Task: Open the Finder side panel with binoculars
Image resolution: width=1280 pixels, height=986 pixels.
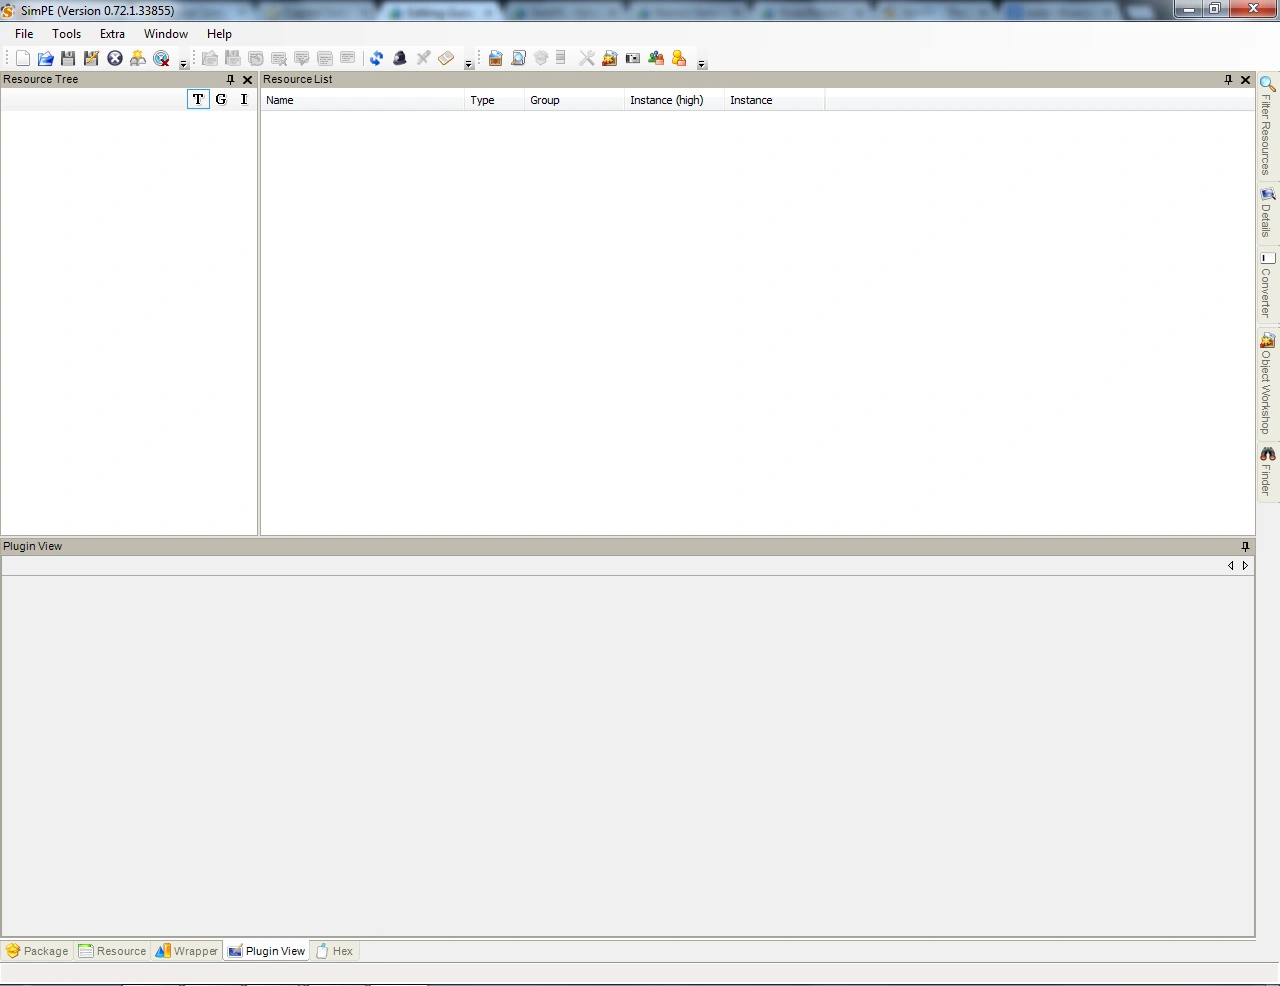Action: point(1267,471)
